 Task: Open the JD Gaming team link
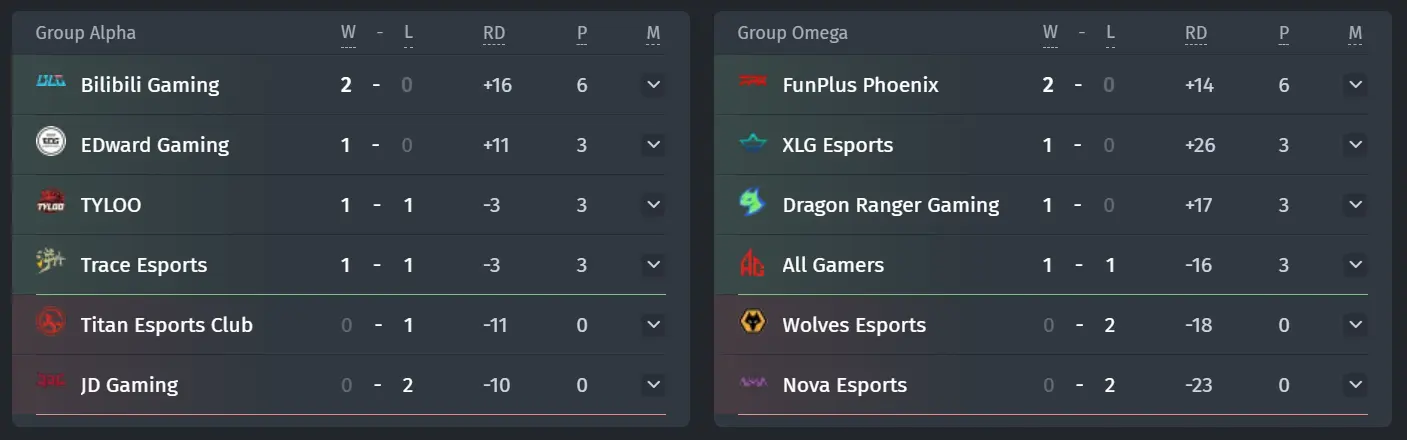[x=129, y=385]
